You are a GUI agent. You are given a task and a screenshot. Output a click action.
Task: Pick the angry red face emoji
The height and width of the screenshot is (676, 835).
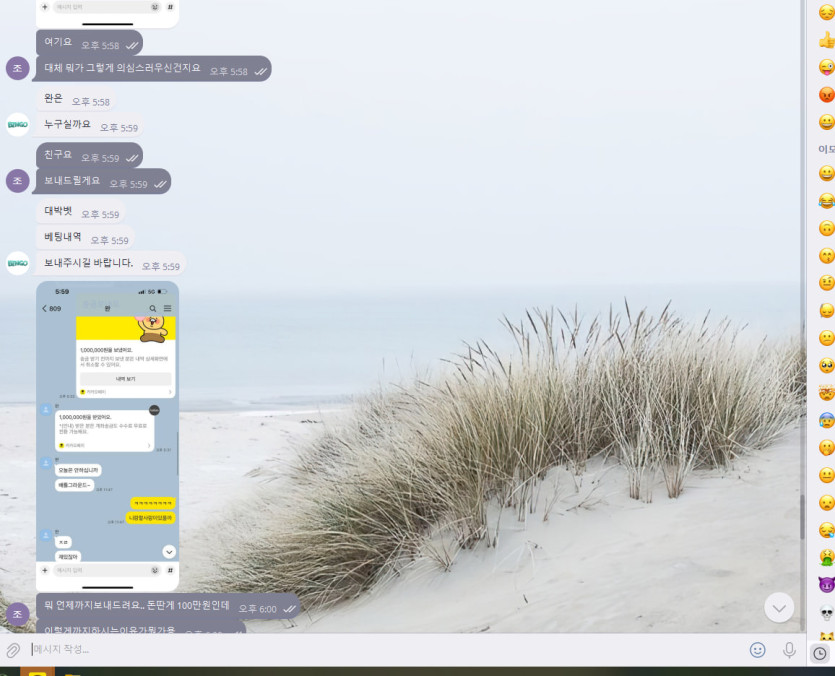(x=826, y=95)
